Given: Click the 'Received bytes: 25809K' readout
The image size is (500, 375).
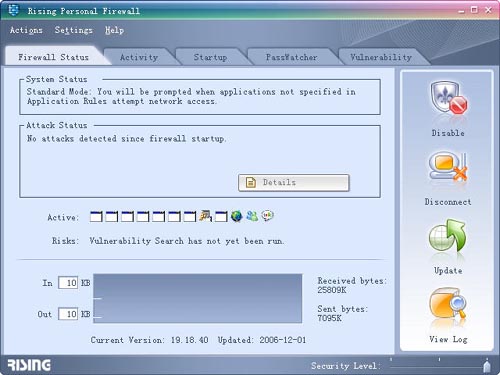Looking at the screenshot, I should [352, 285].
